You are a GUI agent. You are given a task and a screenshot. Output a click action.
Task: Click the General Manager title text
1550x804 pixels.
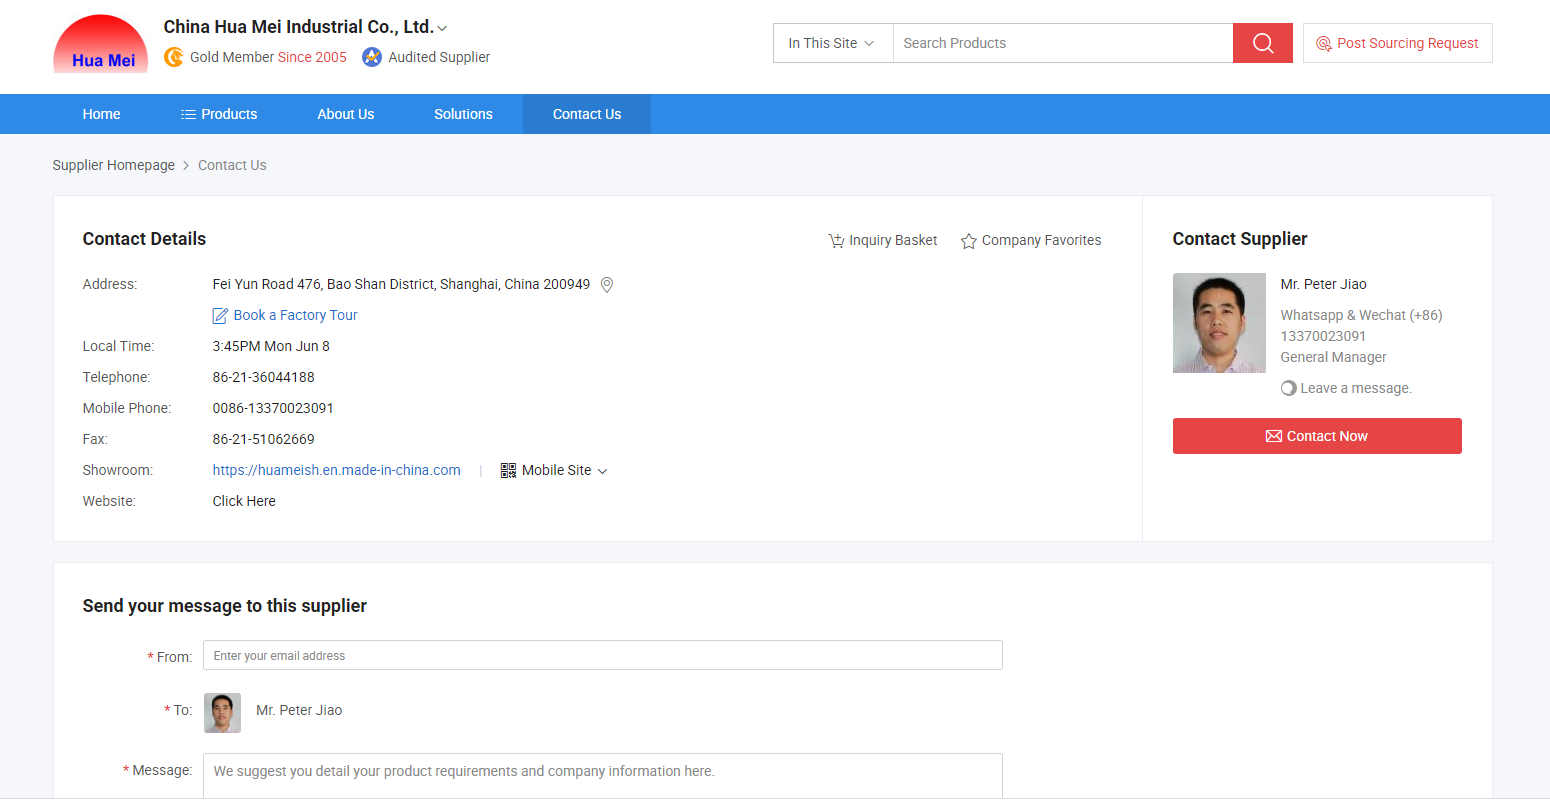[x=1333, y=357]
